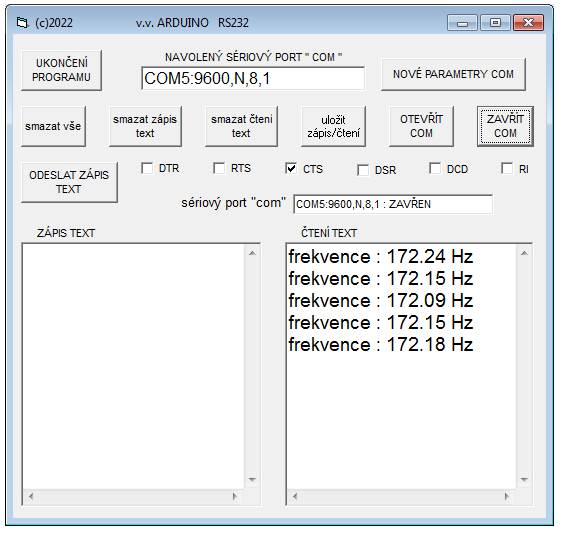Toggle the RI checkbox

pos(507,168)
